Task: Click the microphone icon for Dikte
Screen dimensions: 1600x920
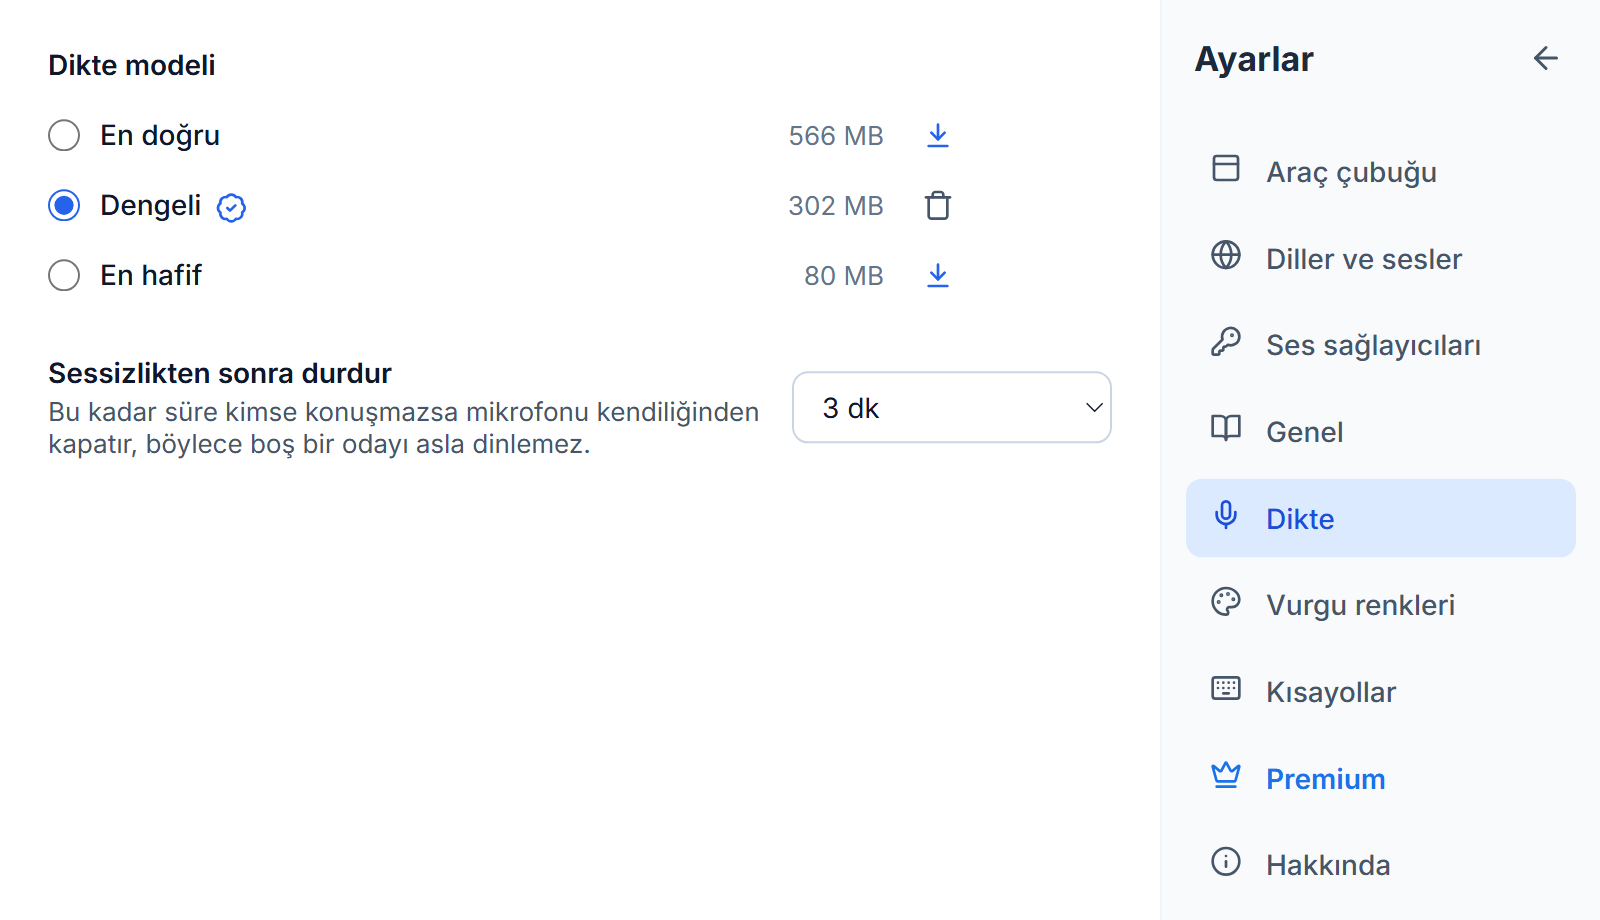Action: [1225, 515]
